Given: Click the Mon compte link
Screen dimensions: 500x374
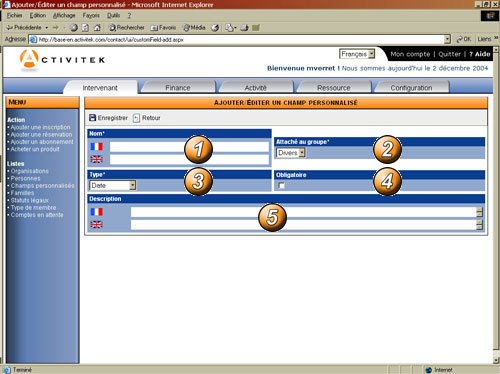Looking at the screenshot, I should click(410, 54).
